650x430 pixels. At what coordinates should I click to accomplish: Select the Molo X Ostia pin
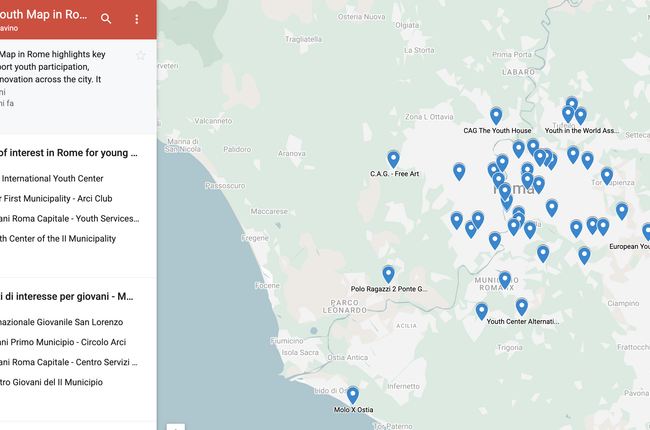[x=353, y=396]
